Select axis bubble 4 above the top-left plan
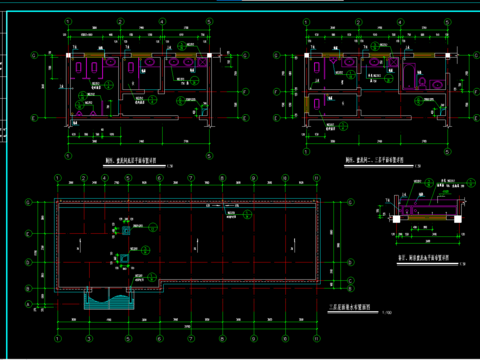Viewport: 480px width, 360px height. click(x=162, y=22)
